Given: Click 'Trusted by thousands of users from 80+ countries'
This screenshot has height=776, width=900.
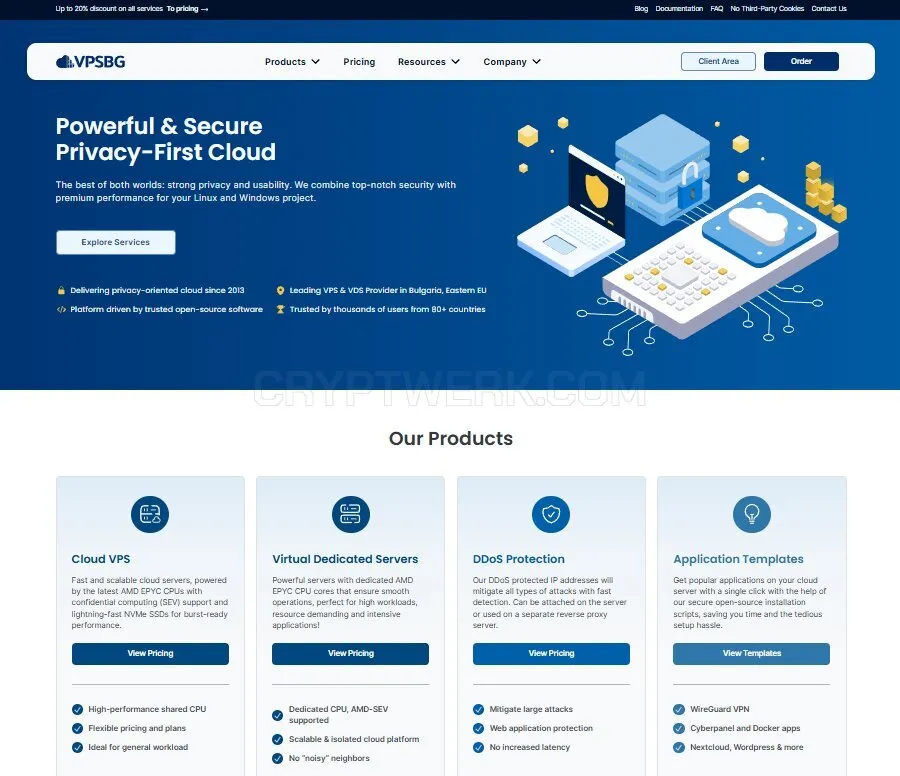Looking at the screenshot, I should pyautogui.click(x=387, y=309).
